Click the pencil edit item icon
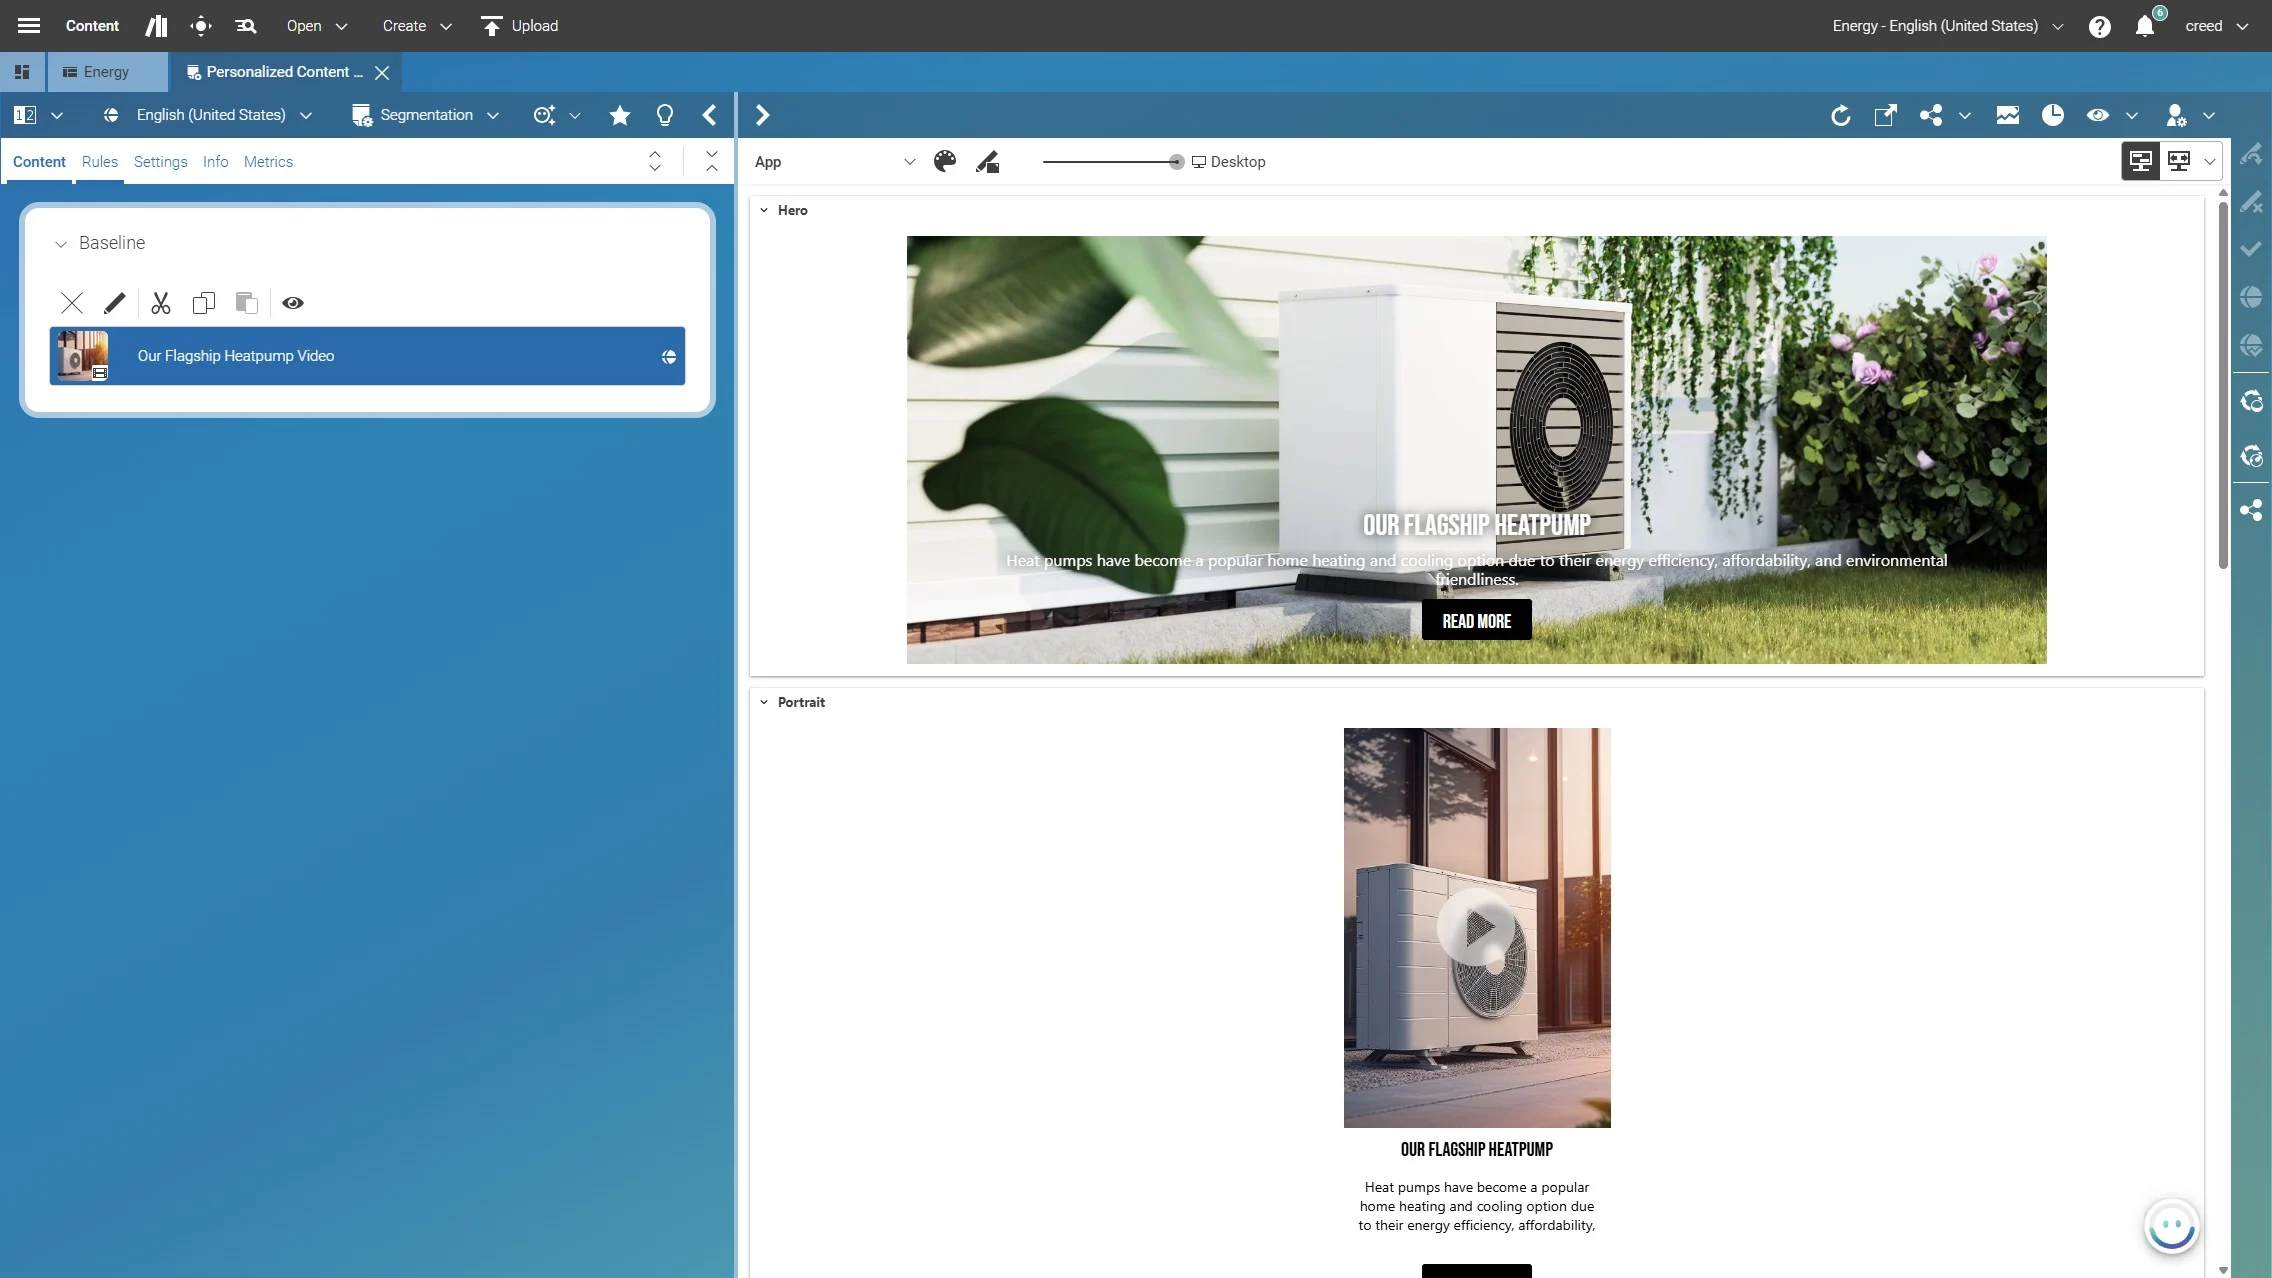This screenshot has width=2272, height=1278. click(x=114, y=303)
